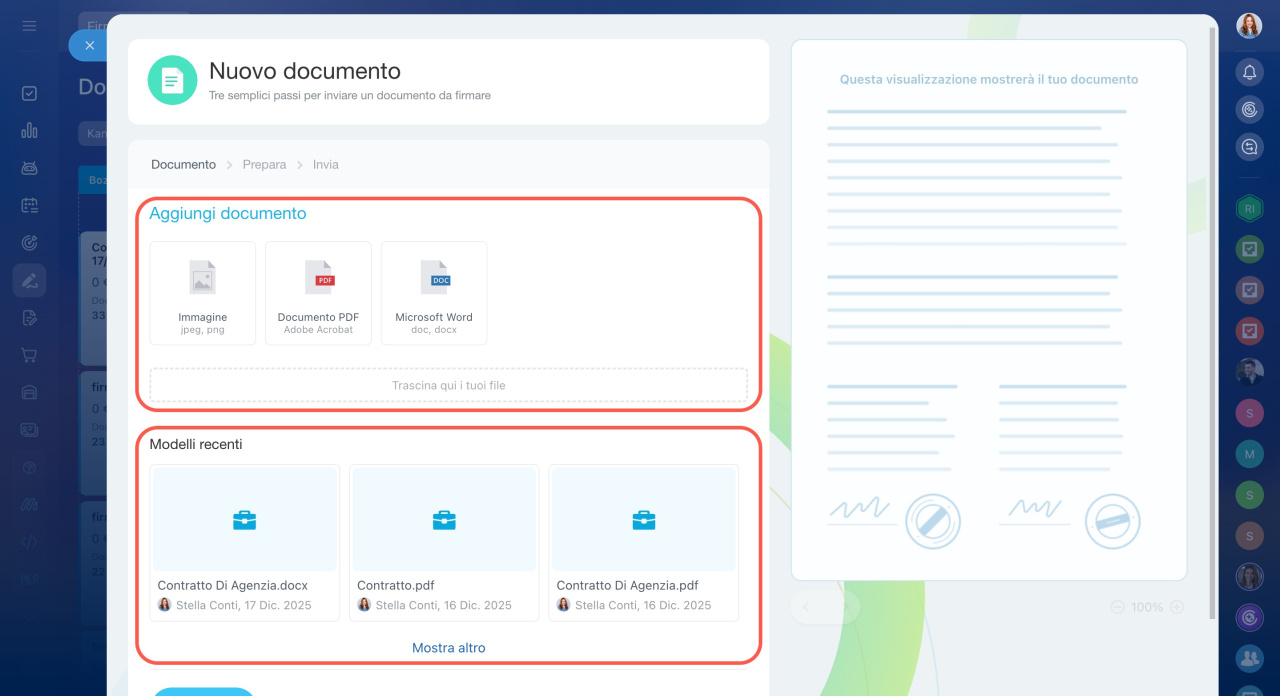Open the calendar icon in left sidebar
Image resolution: width=1280 pixels, height=696 pixels.
29,206
